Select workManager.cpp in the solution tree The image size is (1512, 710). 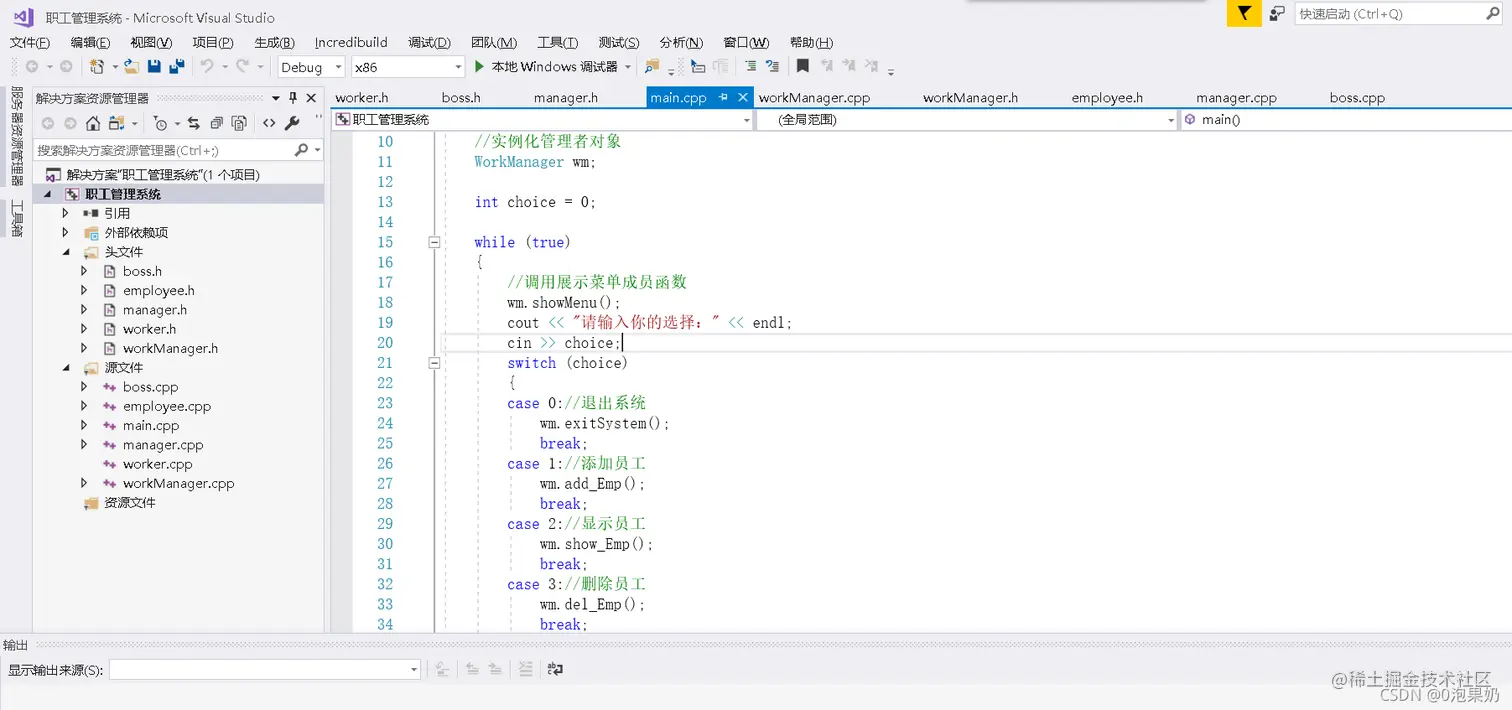(x=178, y=483)
